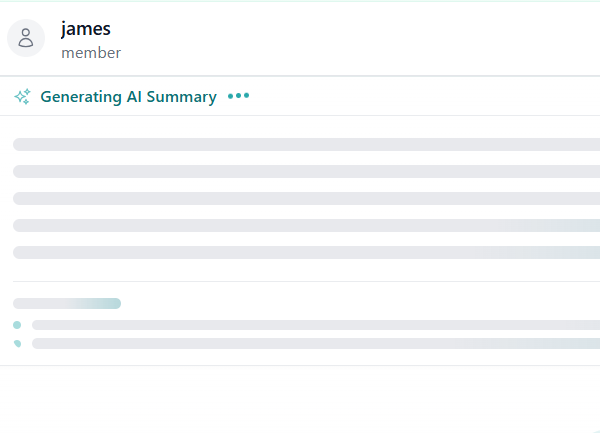The image size is (600, 433).
Task: Click the AI sparkle icon
Action: click(22, 97)
